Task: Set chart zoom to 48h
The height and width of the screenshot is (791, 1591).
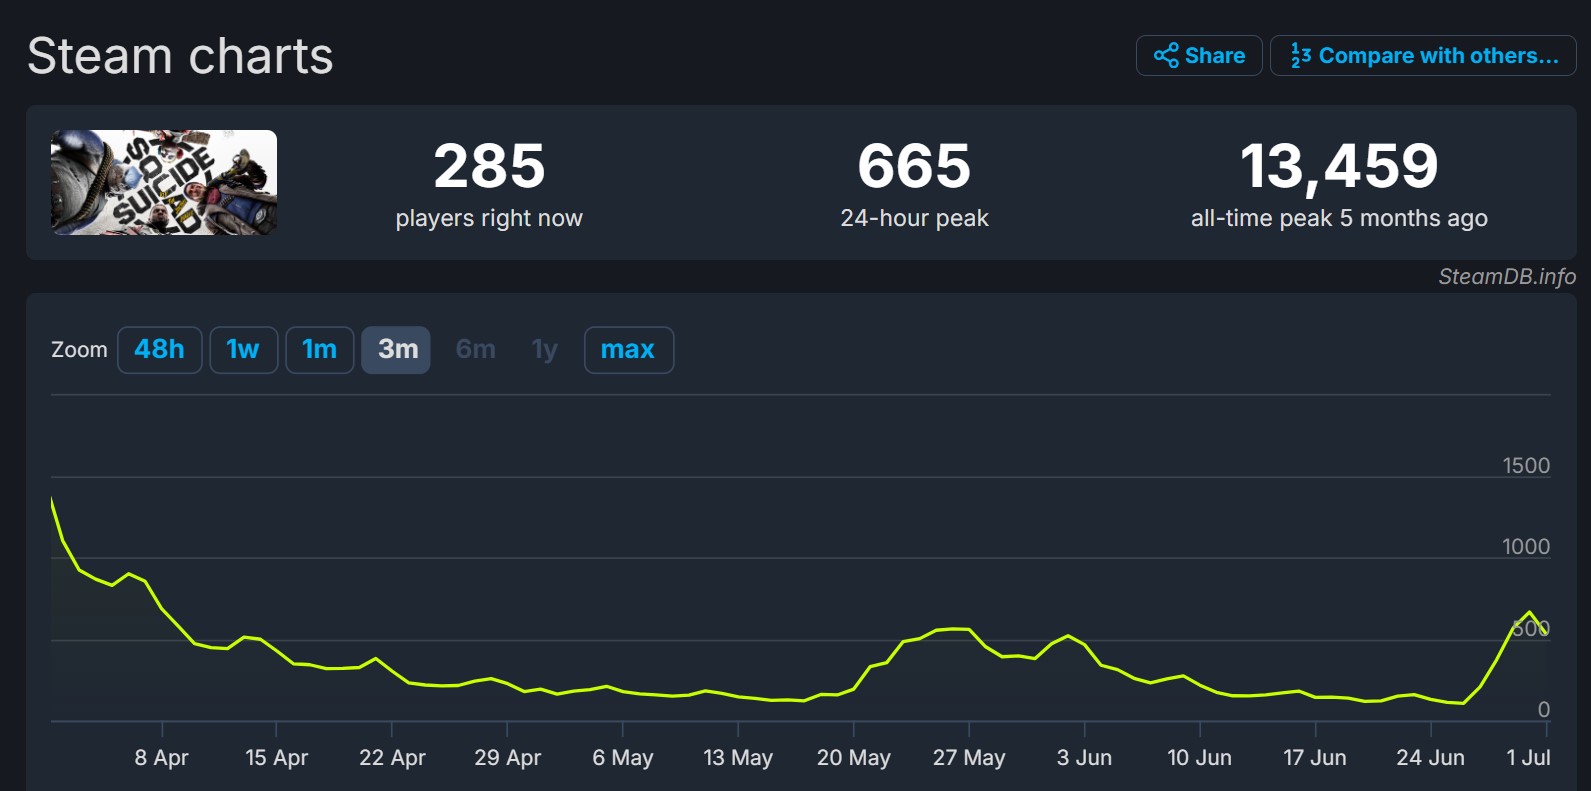Action: pos(160,350)
